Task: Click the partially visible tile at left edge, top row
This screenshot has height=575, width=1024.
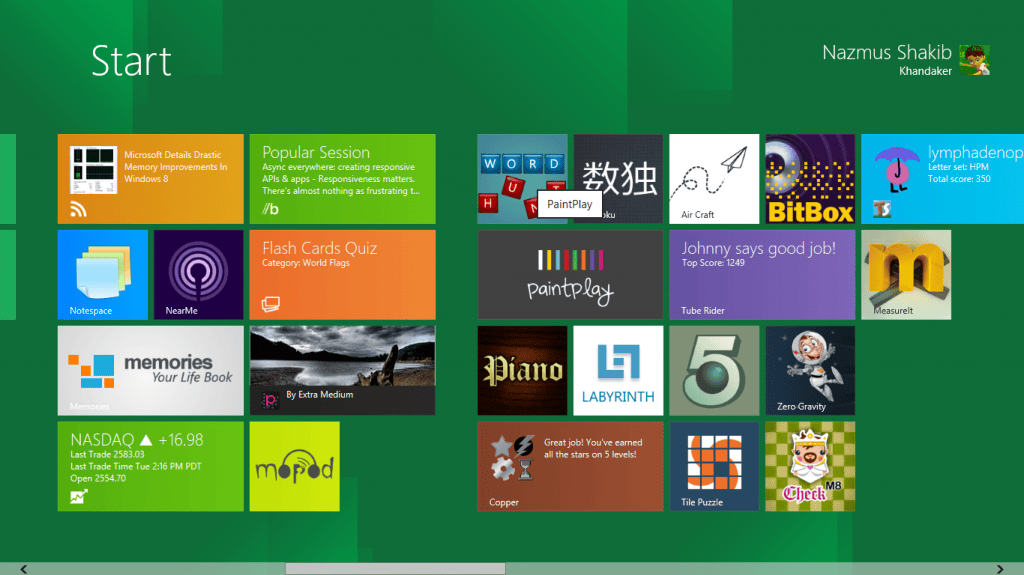Action: tap(8, 179)
